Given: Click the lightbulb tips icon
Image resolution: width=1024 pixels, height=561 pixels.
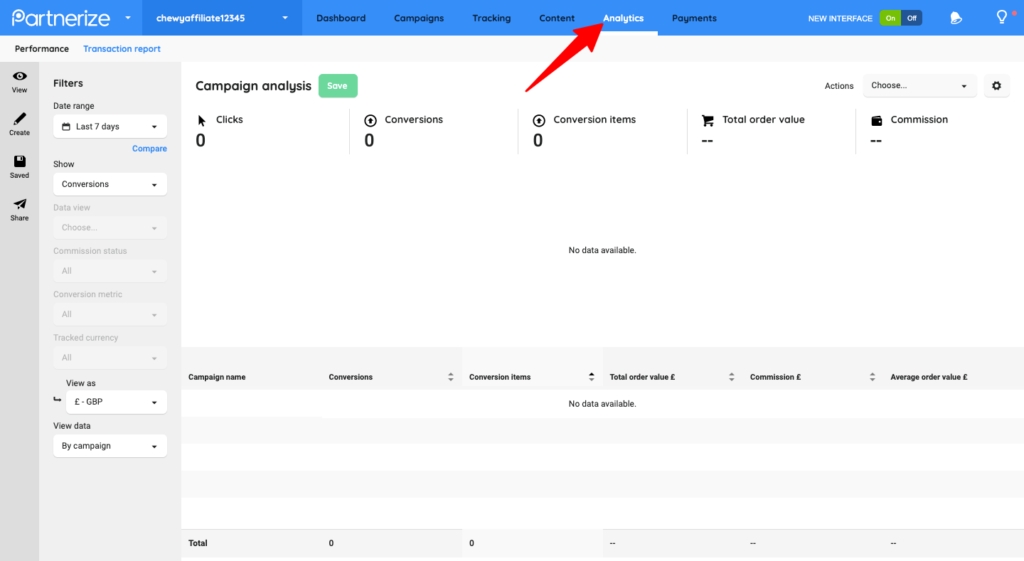Looking at the screenshot, I should (x=1001, y=18).
